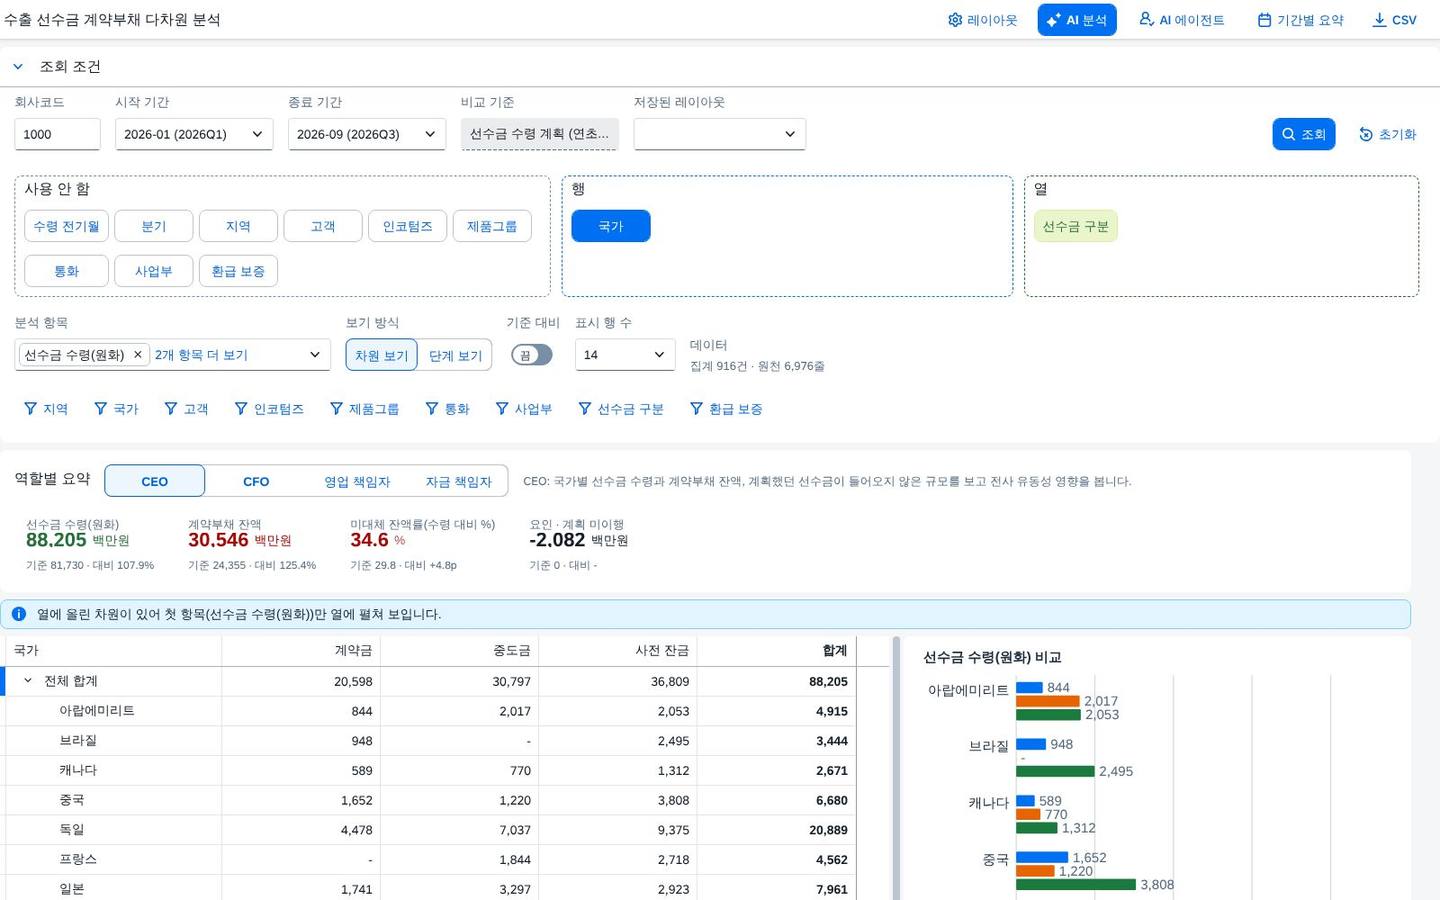Select the 환급 보증 dimension chip
This screenshot has width=1440, height=900.
pos(238,271)
